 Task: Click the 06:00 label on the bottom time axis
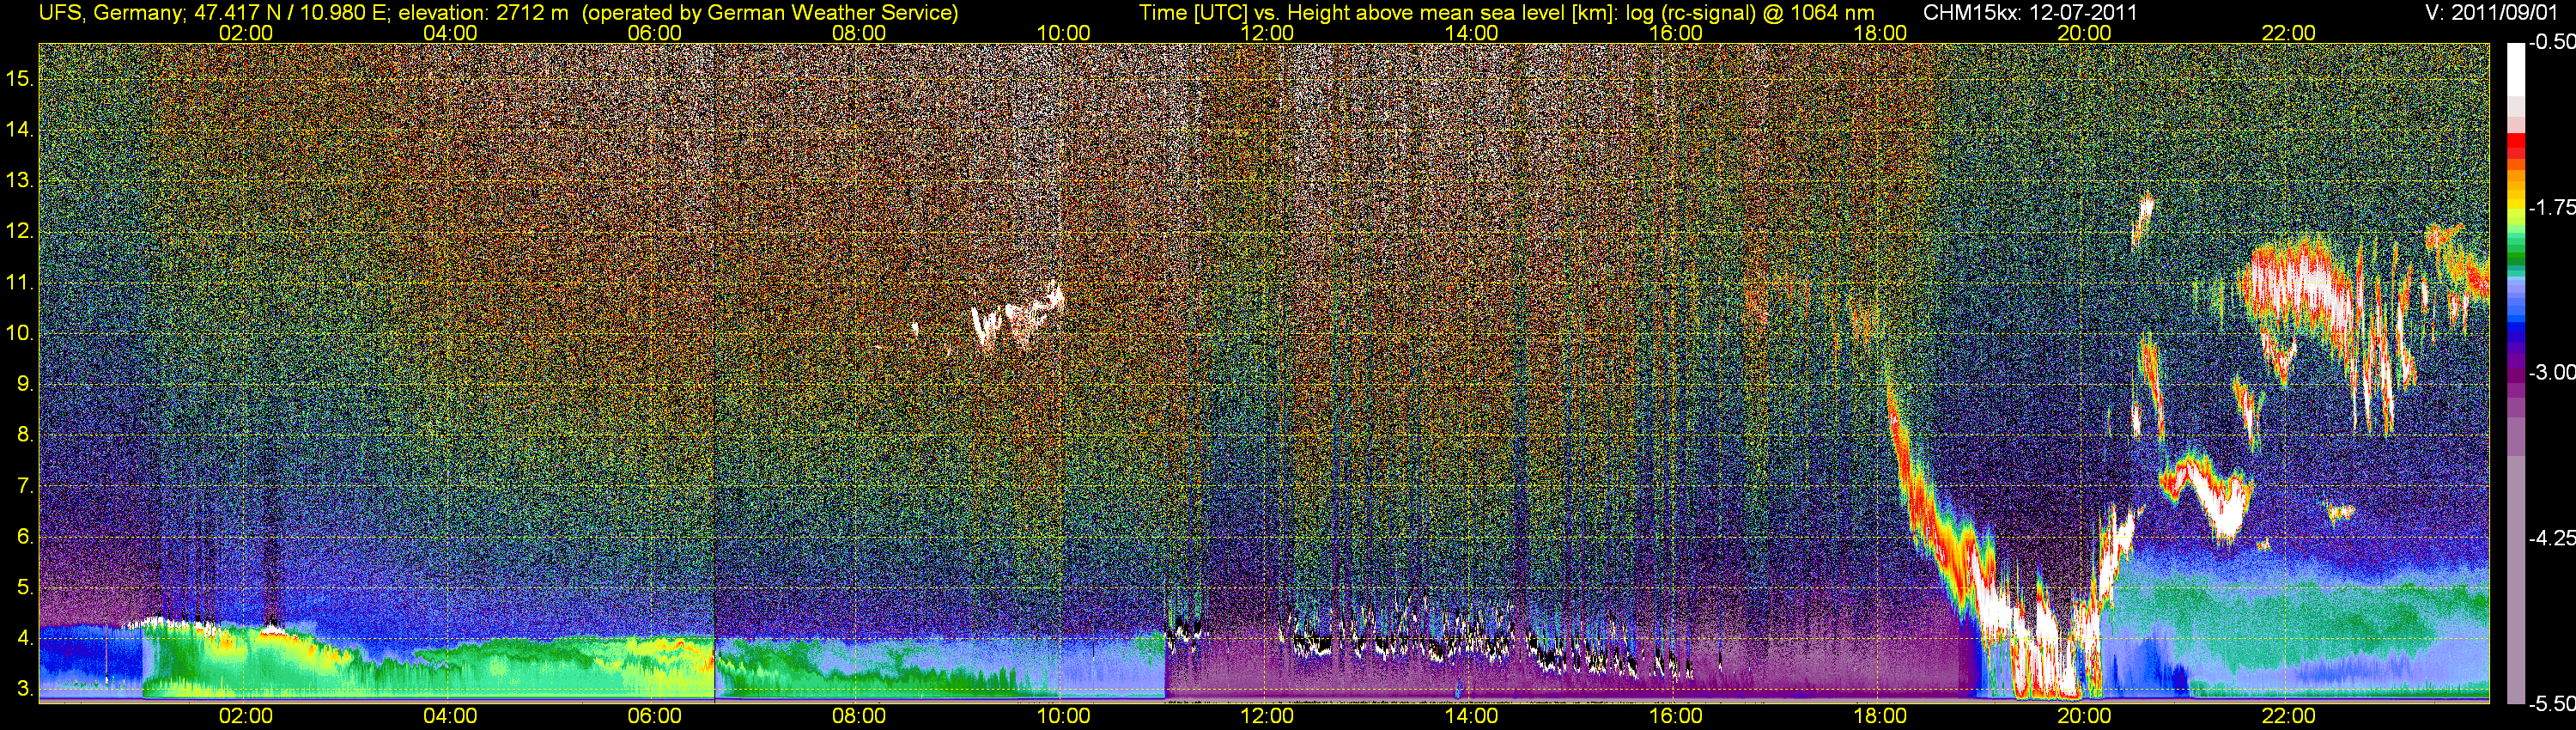(x=655, y=716)
